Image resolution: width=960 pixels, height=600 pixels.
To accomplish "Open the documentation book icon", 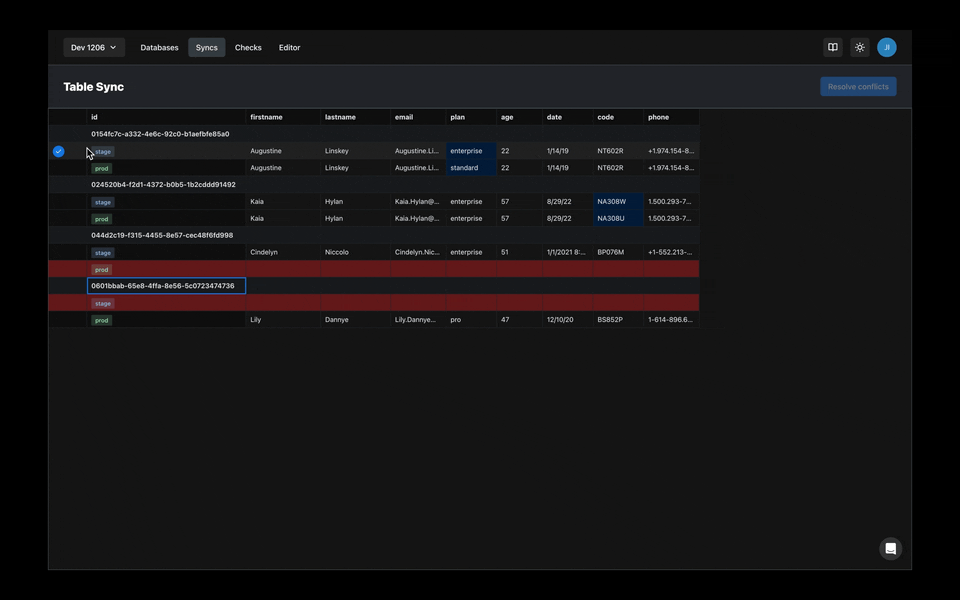I will [833, 47].
